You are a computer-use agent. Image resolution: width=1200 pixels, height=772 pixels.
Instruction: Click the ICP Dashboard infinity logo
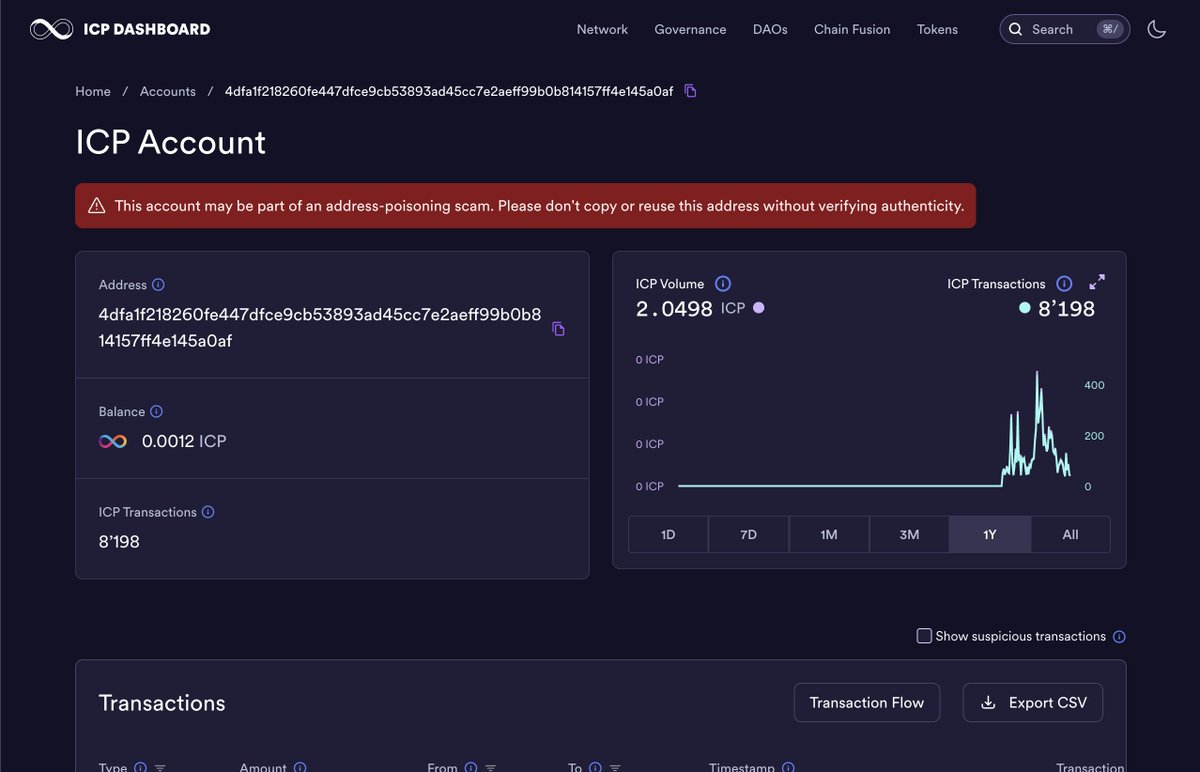pyautogui.click(x=52, y=28)
